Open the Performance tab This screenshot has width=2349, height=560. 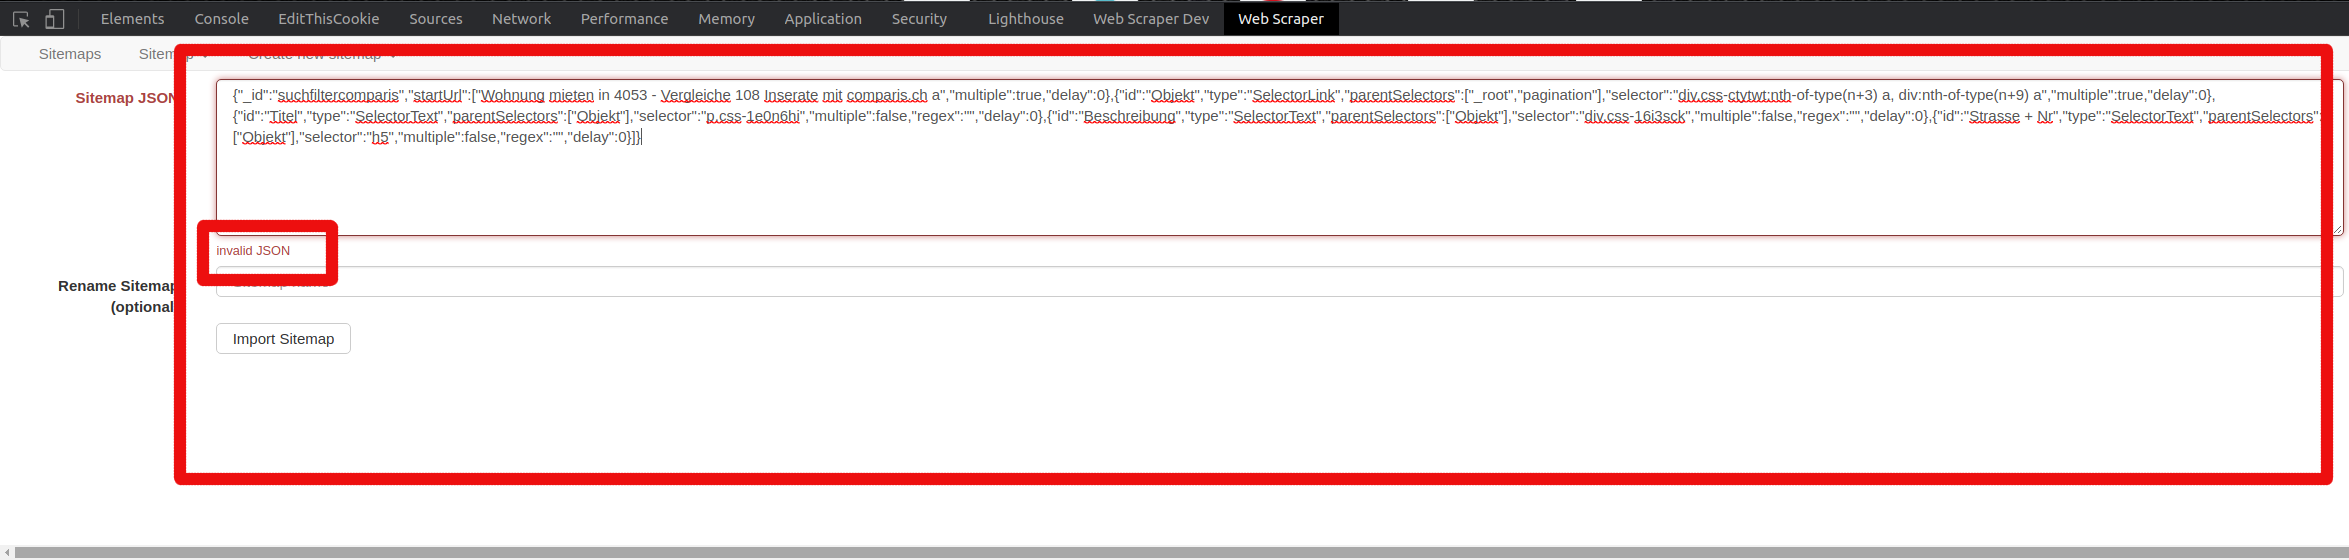tap(624, 19)
